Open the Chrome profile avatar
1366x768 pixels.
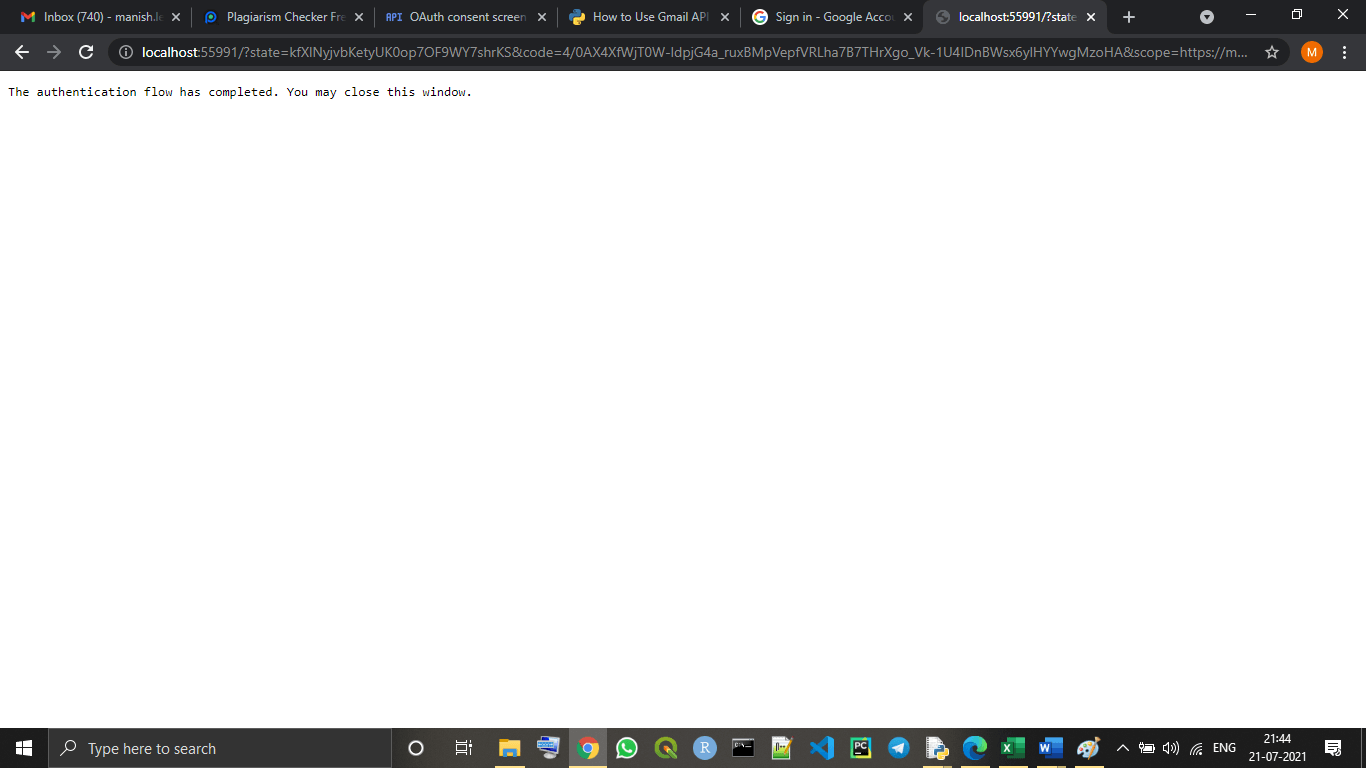[x=1311, y=51]
